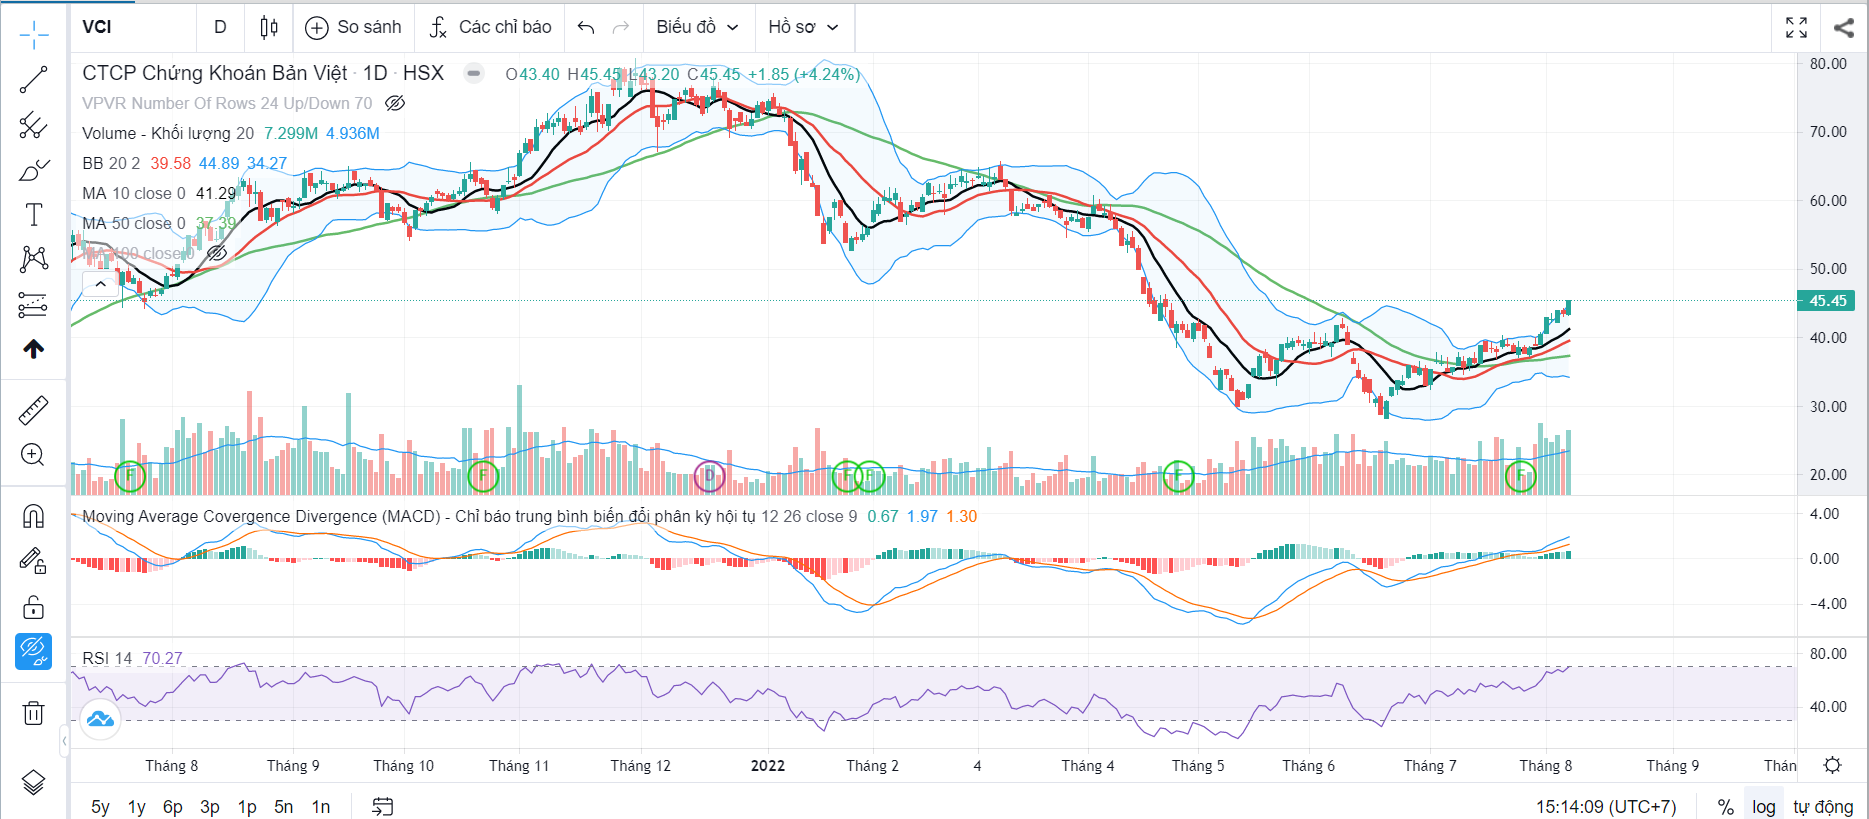Screen dimensions: 1869x819
Task: Collapse the left drawing toolbar
Action: click(64, 741)
